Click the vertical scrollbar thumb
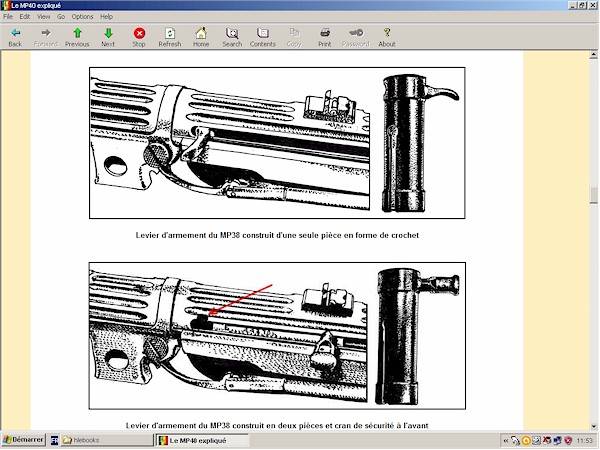Viewport: 600px width, 450px height. click(x=593, y=195)
